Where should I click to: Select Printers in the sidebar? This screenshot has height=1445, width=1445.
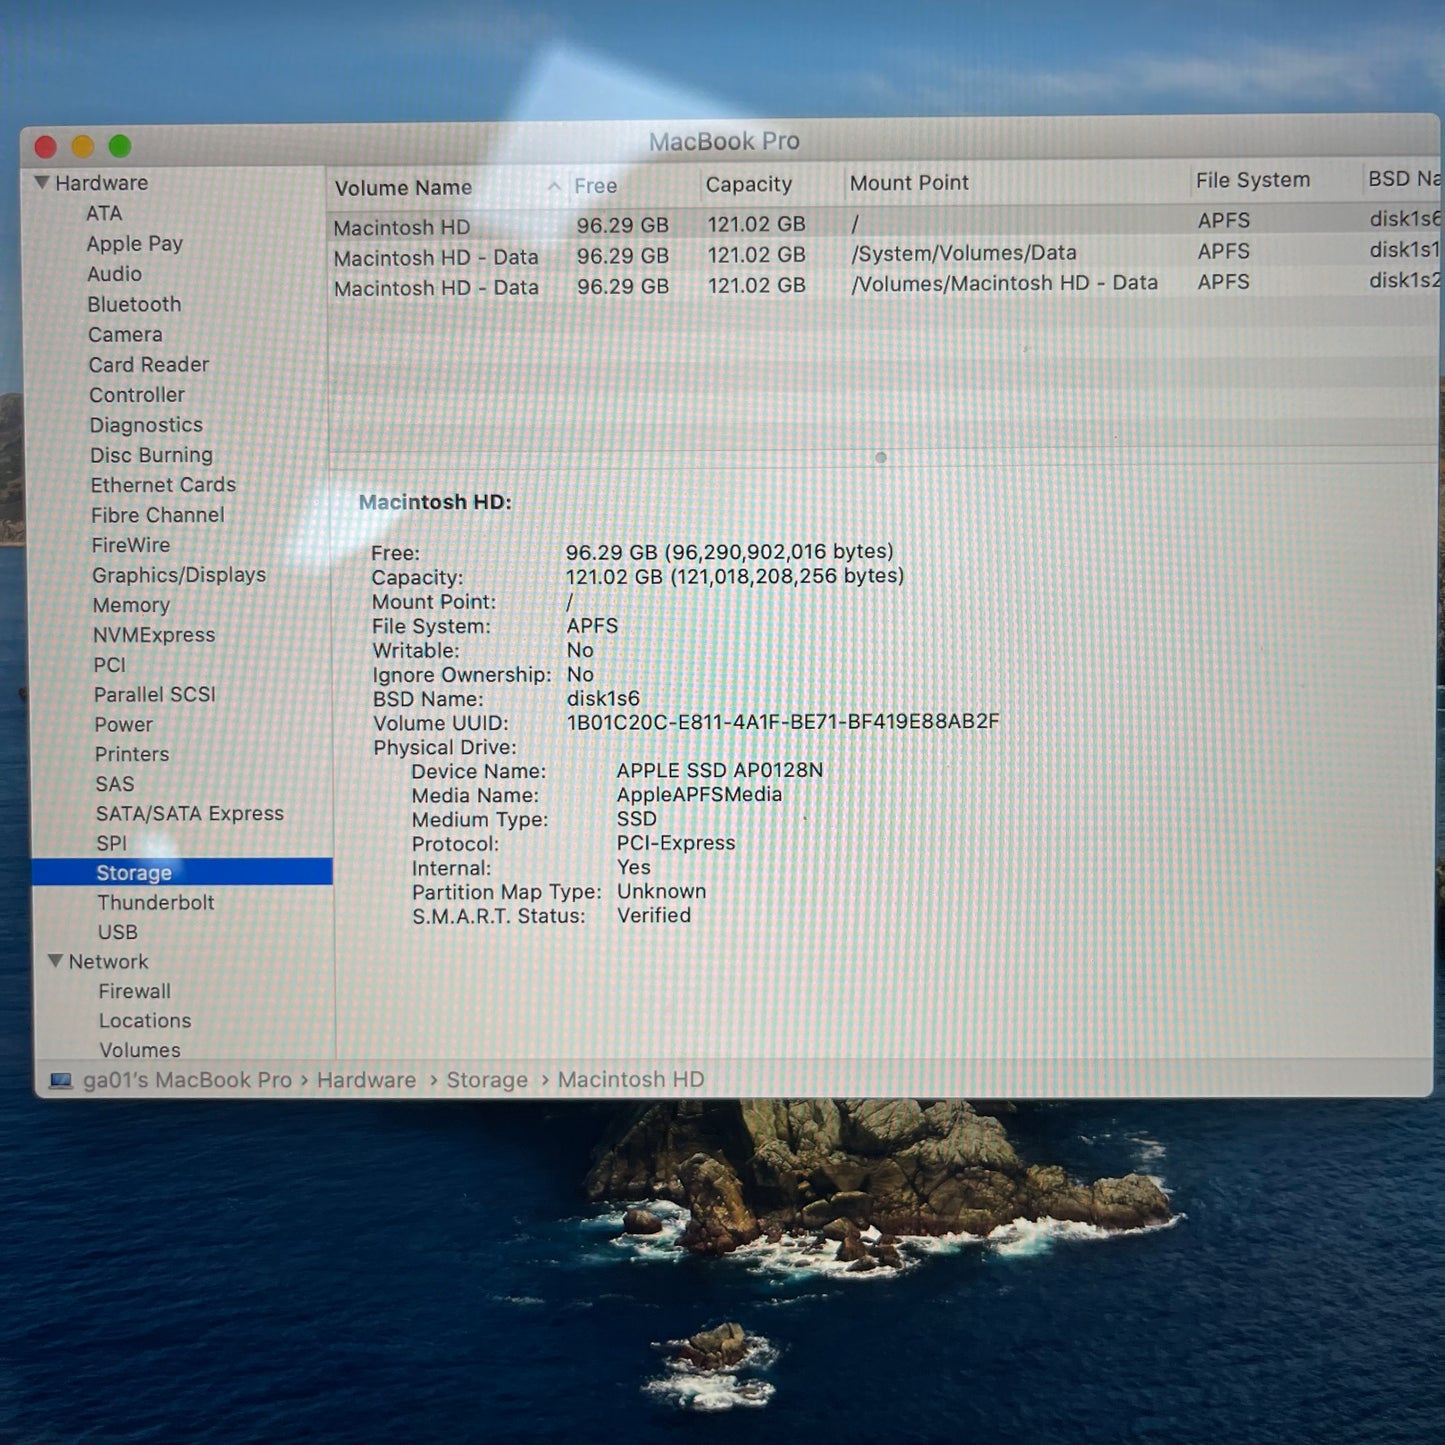[x=131, y=754]
